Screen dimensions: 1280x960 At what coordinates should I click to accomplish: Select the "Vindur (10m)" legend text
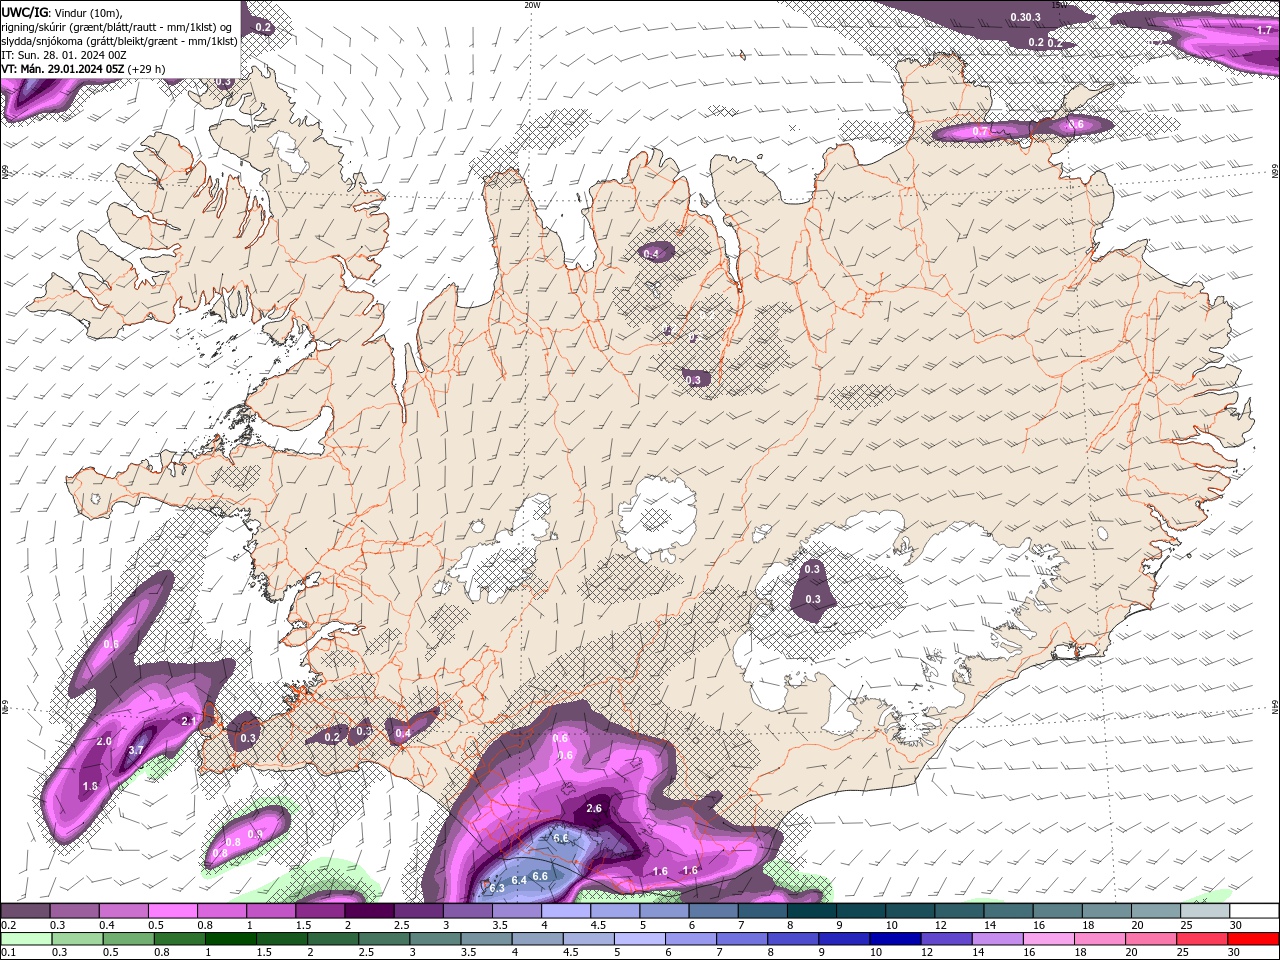point(89,12)
